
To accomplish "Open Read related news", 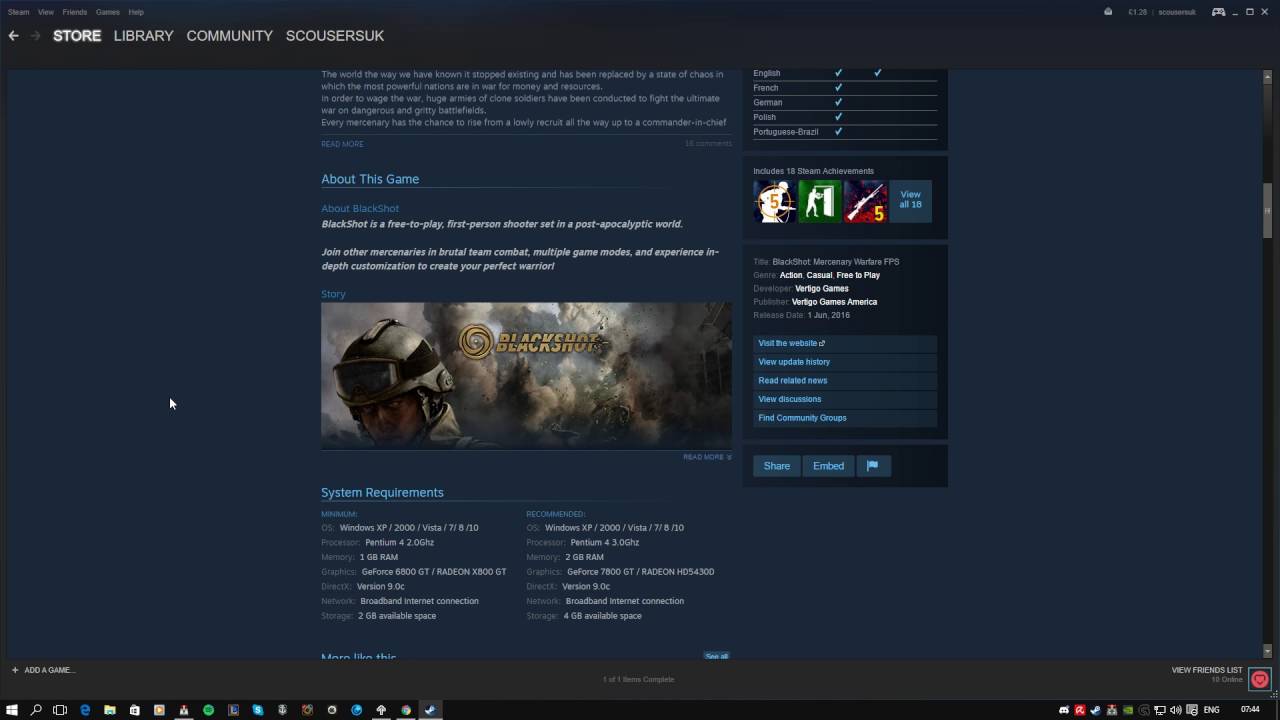I will click(x=845, y=381).
